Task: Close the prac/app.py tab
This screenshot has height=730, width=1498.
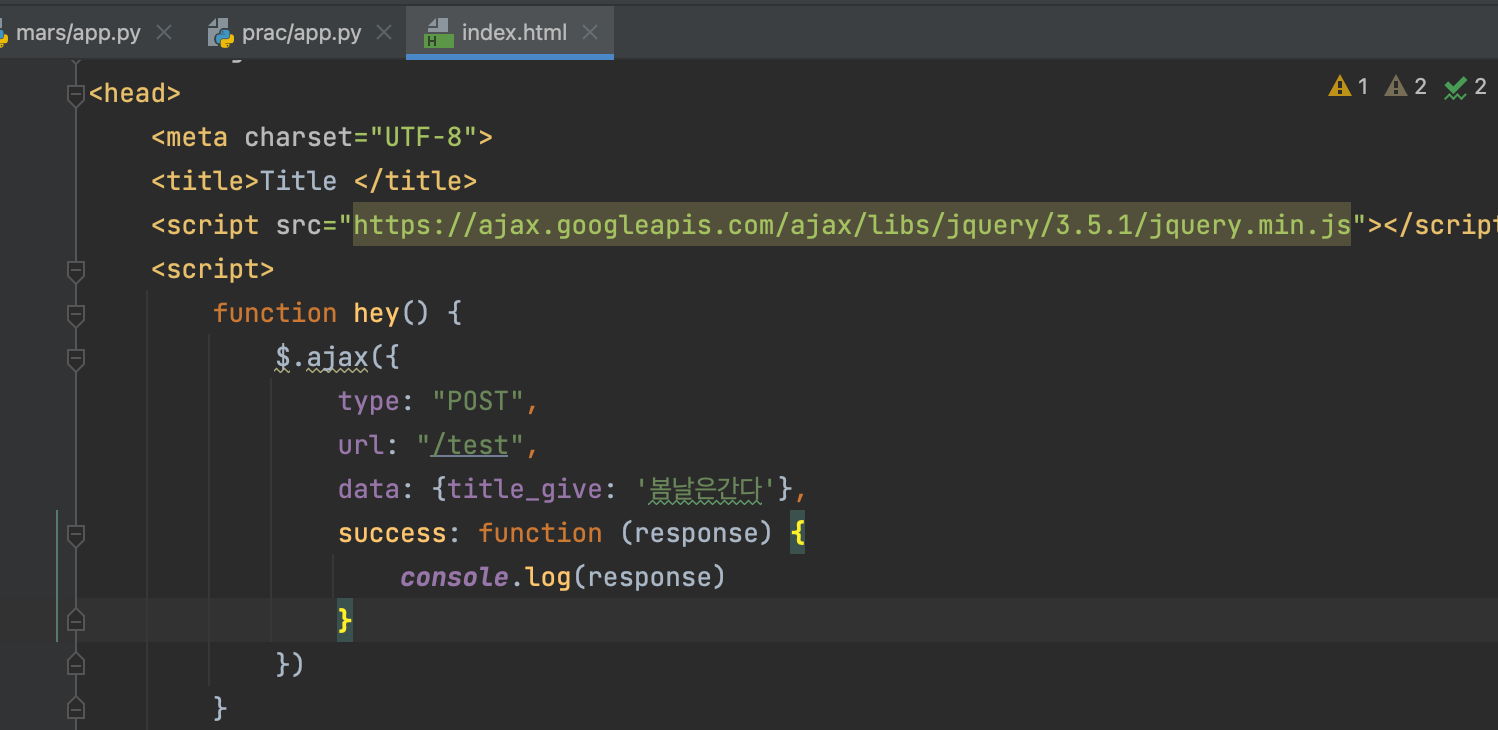Action: 385,33
